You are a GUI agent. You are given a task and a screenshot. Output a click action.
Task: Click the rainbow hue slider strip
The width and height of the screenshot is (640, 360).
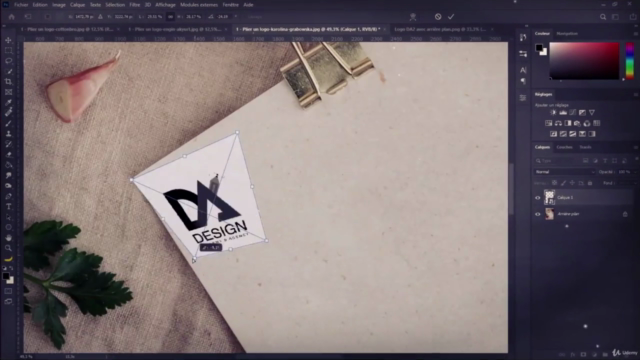pos(630,60)
